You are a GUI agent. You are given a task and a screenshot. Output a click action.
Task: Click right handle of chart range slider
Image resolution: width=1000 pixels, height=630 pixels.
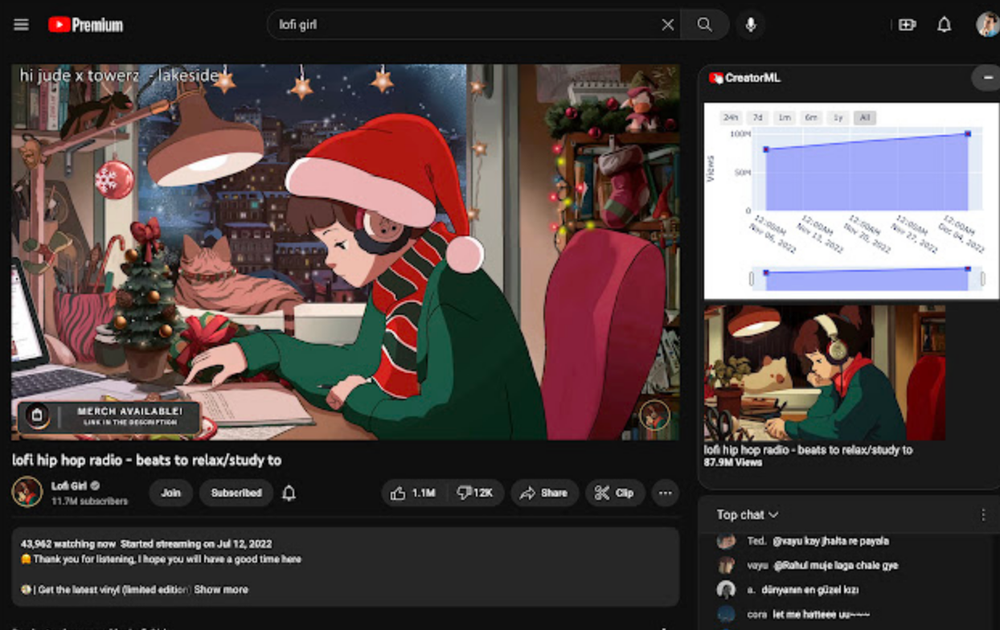tap(983, 279)
